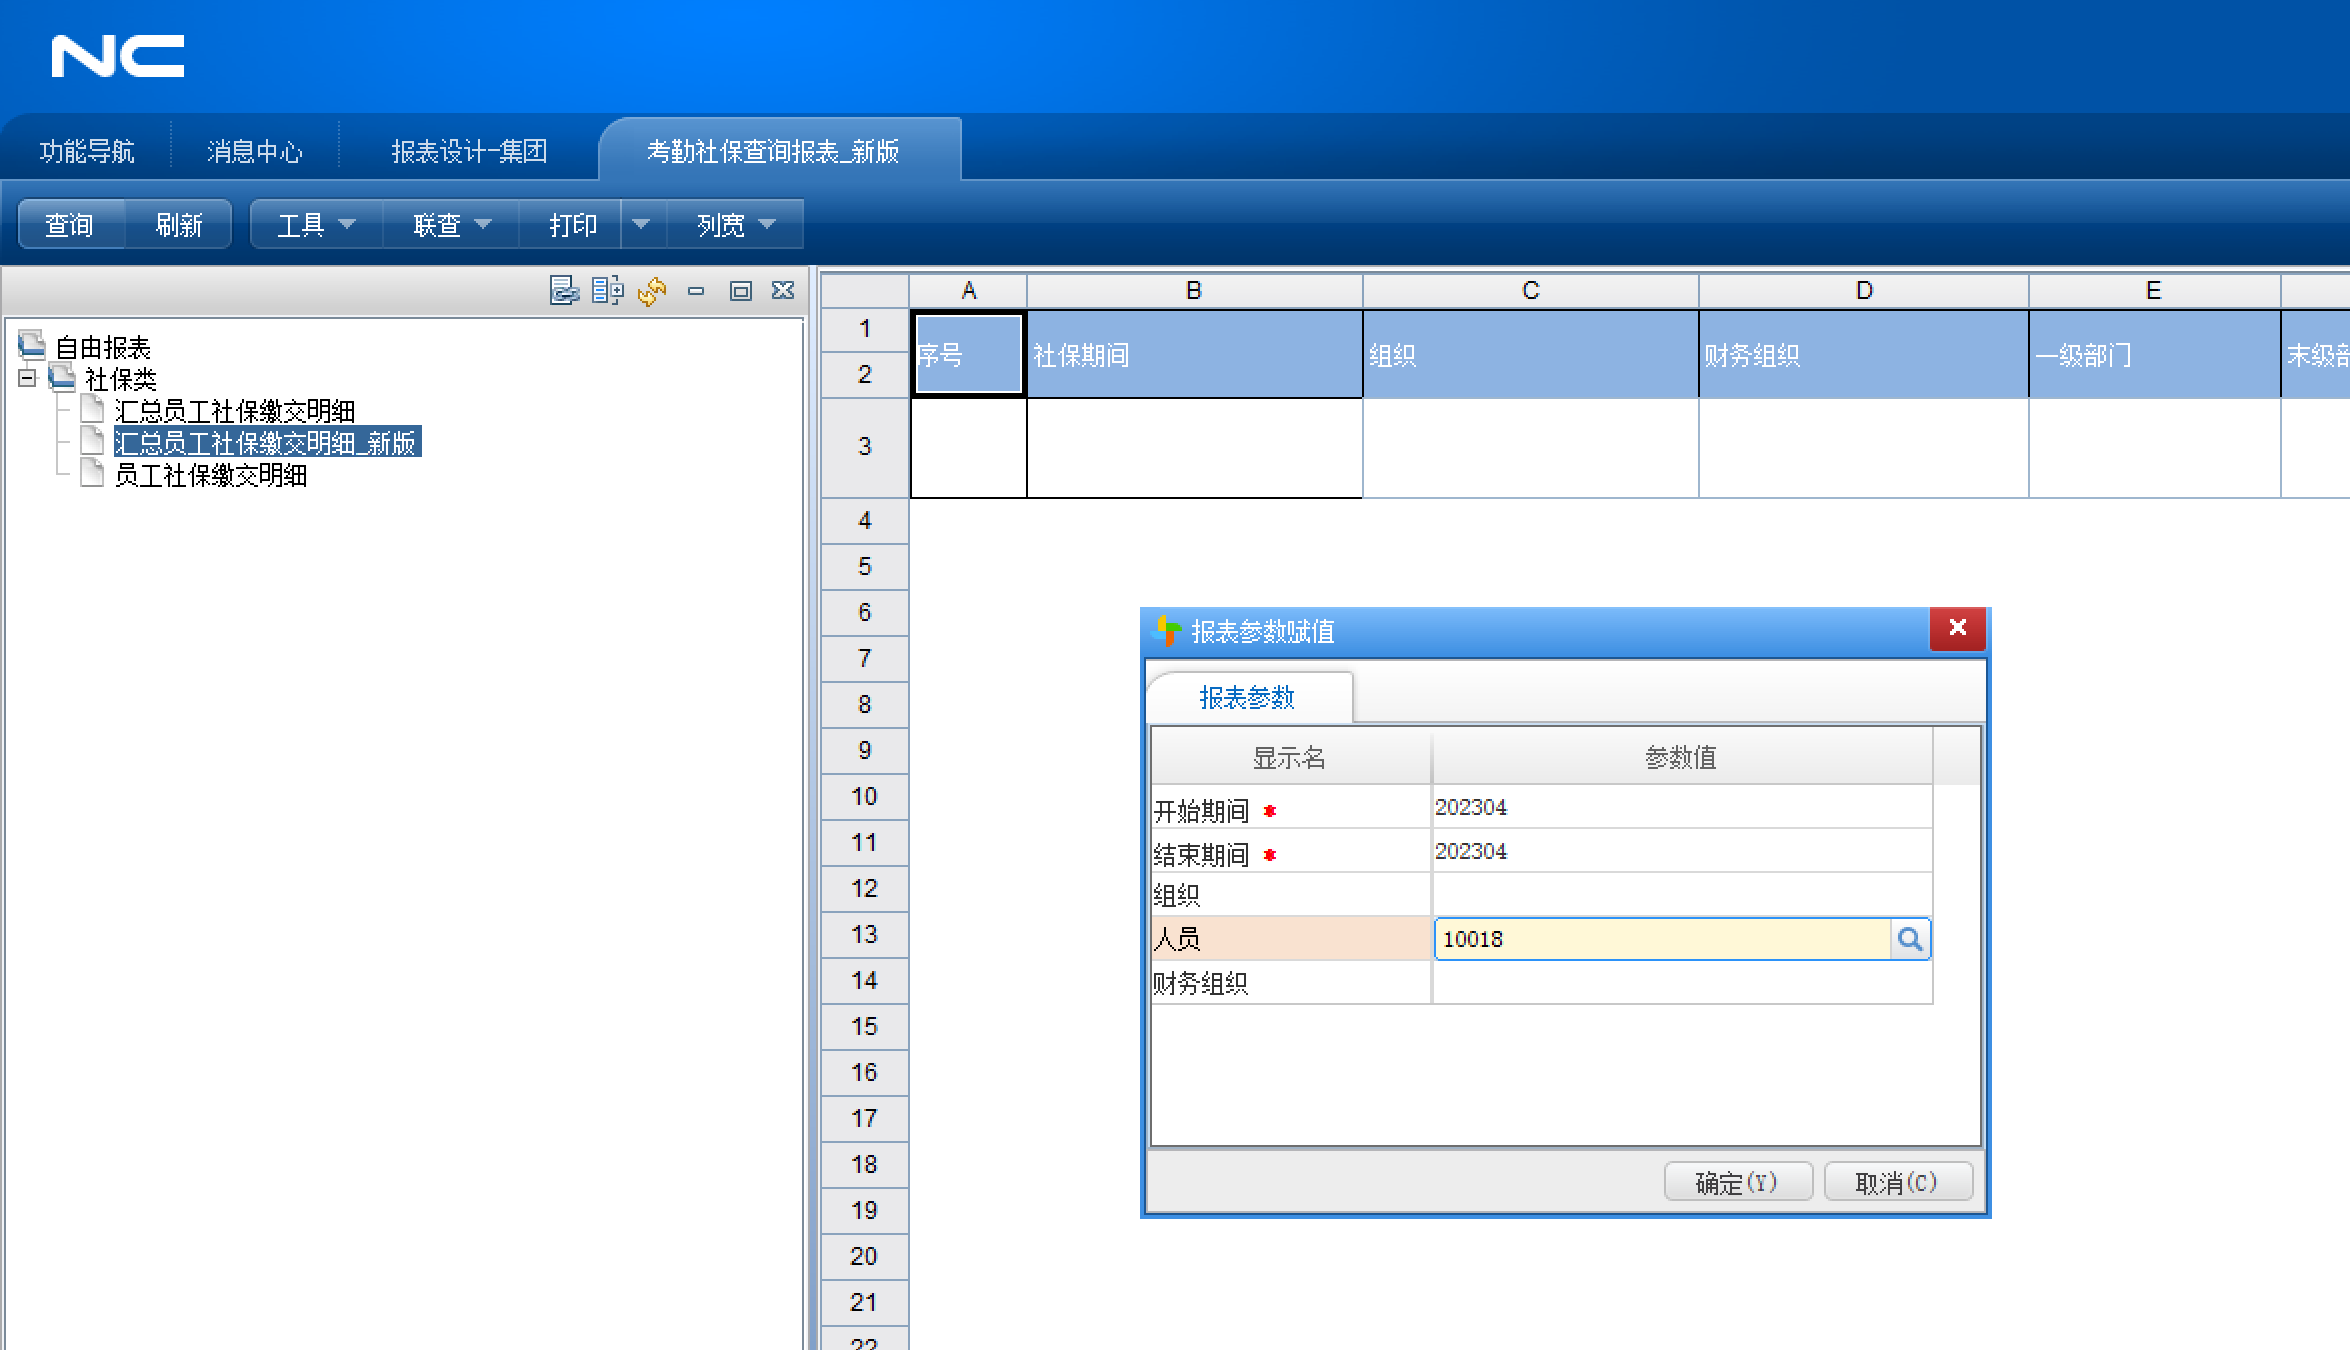Image resolution: width=2350 pixels, height=1350 pixels.
Task: Click column header E in the spreadsheet
Action: click(x=2154, y=291)
